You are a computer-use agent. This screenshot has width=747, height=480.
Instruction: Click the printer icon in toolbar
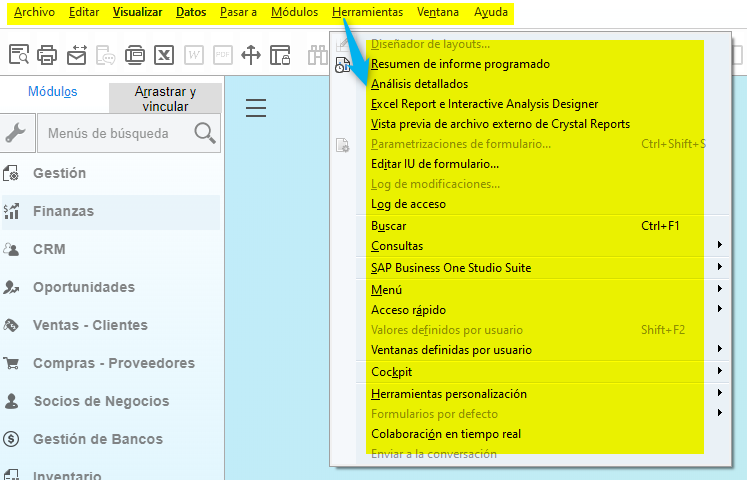[x=47, y=55]
